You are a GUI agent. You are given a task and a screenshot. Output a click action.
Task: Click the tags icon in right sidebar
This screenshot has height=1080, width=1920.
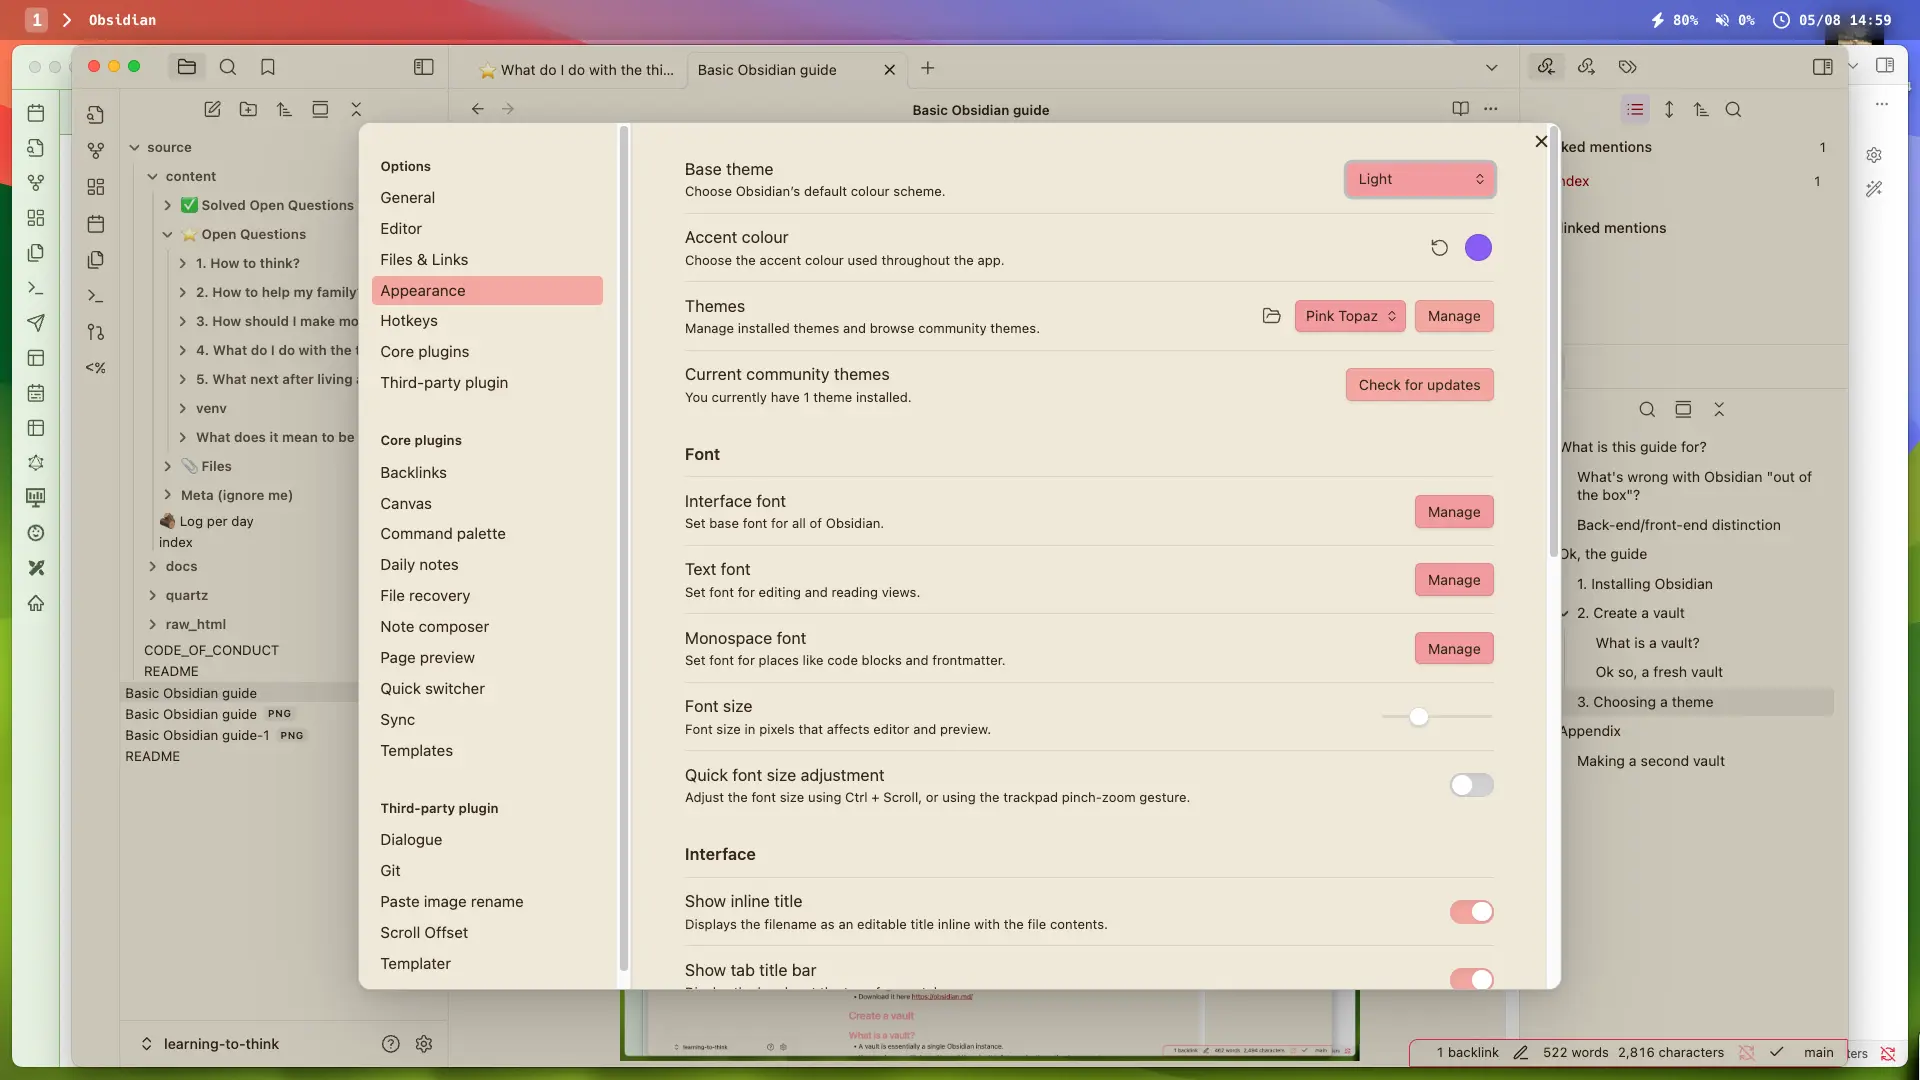pyautogui.click(x=1627, y=67)
